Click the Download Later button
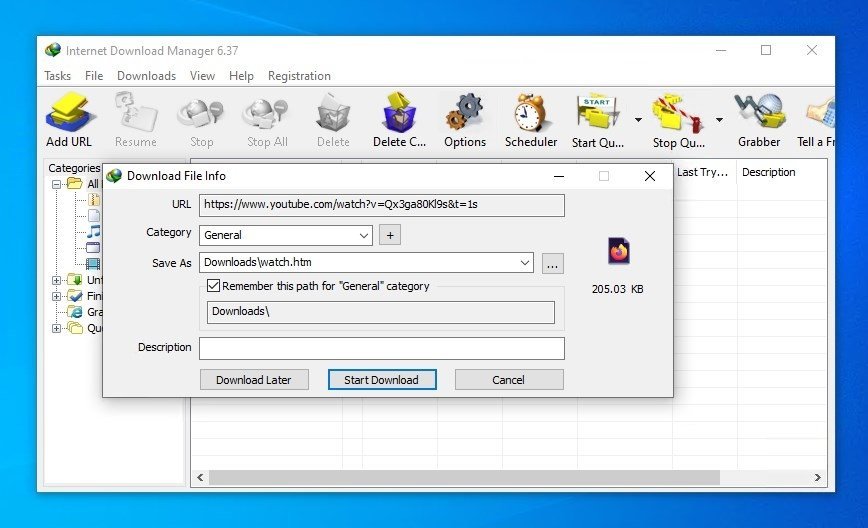868x528 pixels. click(254, 380)
